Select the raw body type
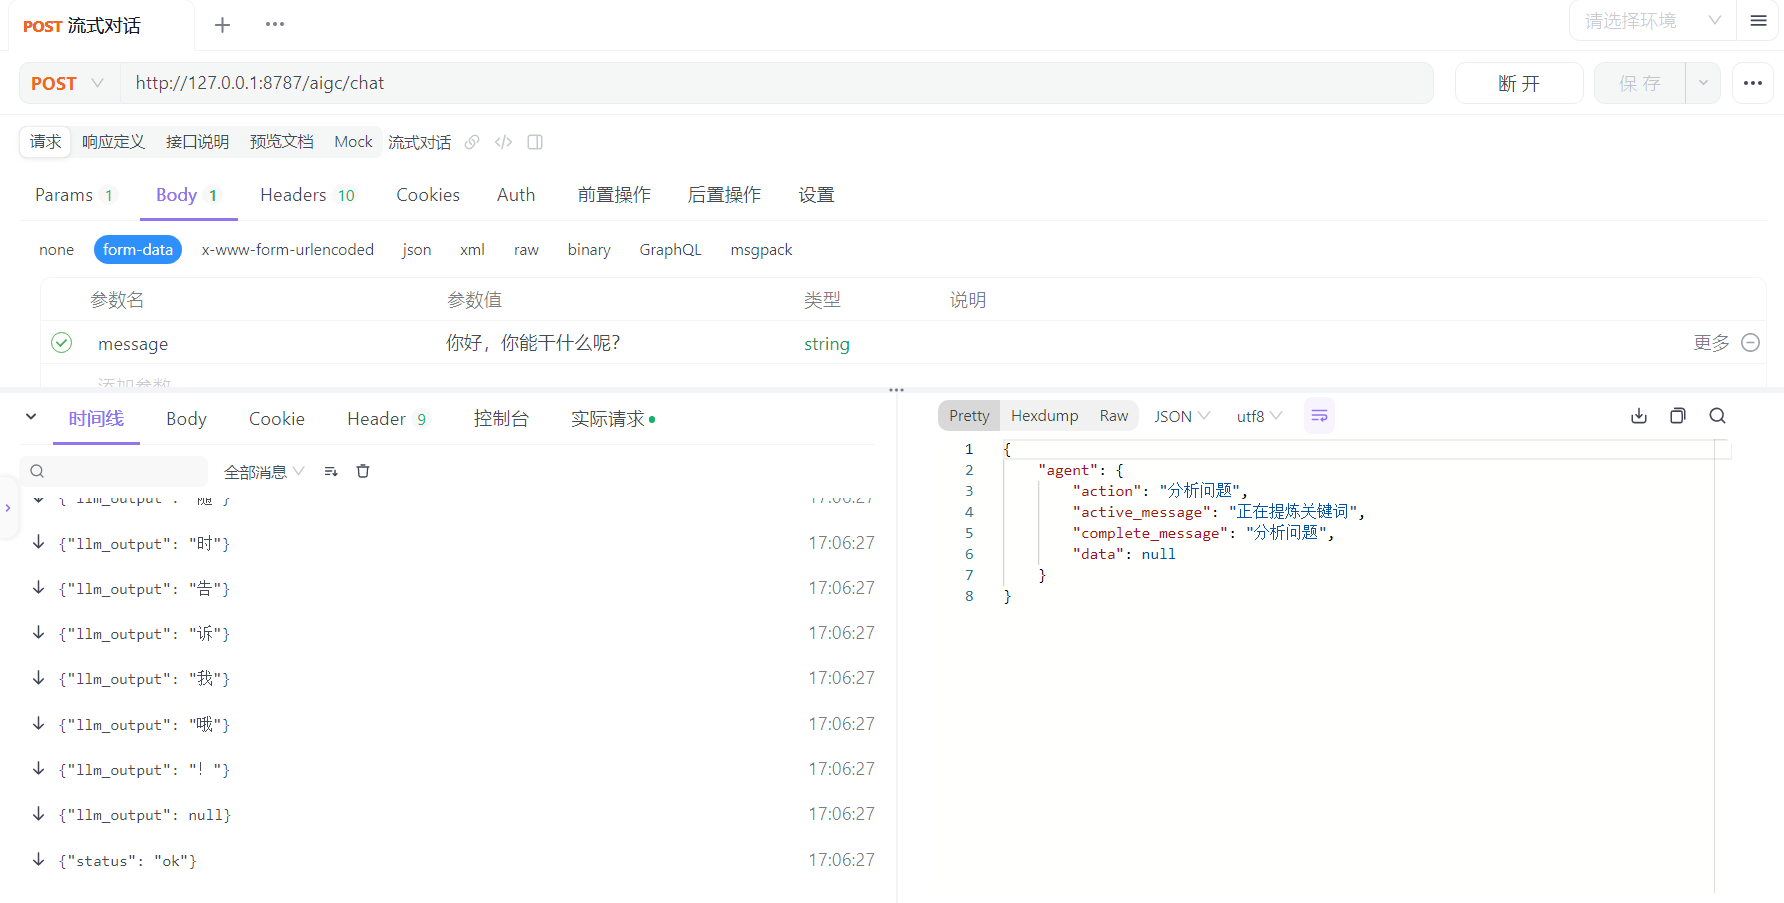The width and height of the screenshot is (1784, 903). (526, 250)
